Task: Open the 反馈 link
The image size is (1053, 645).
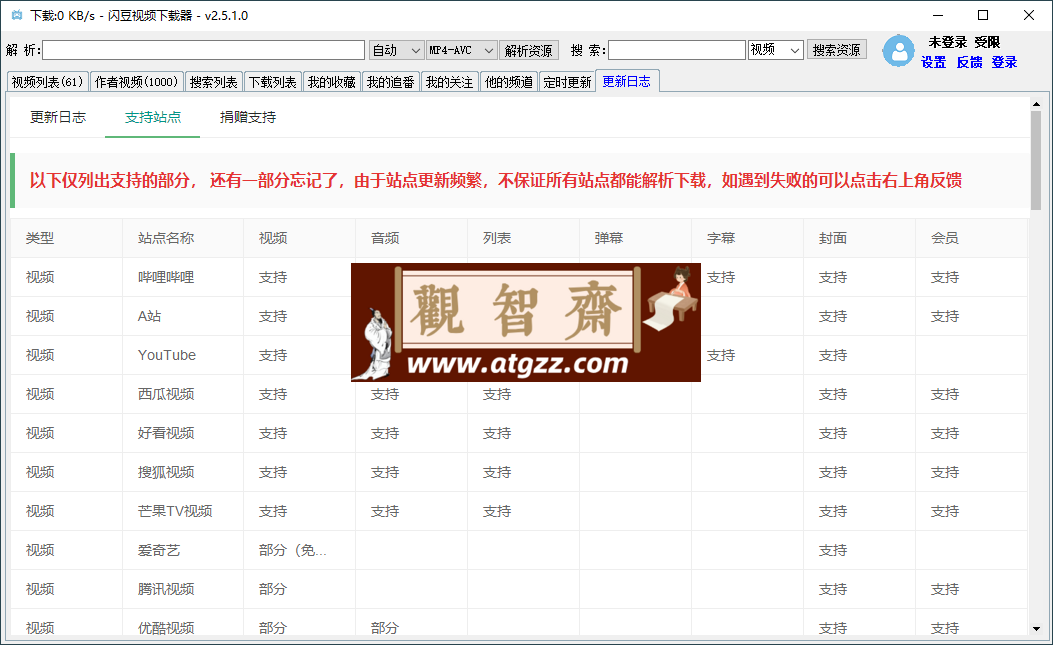Action: (x=969, y=62)
